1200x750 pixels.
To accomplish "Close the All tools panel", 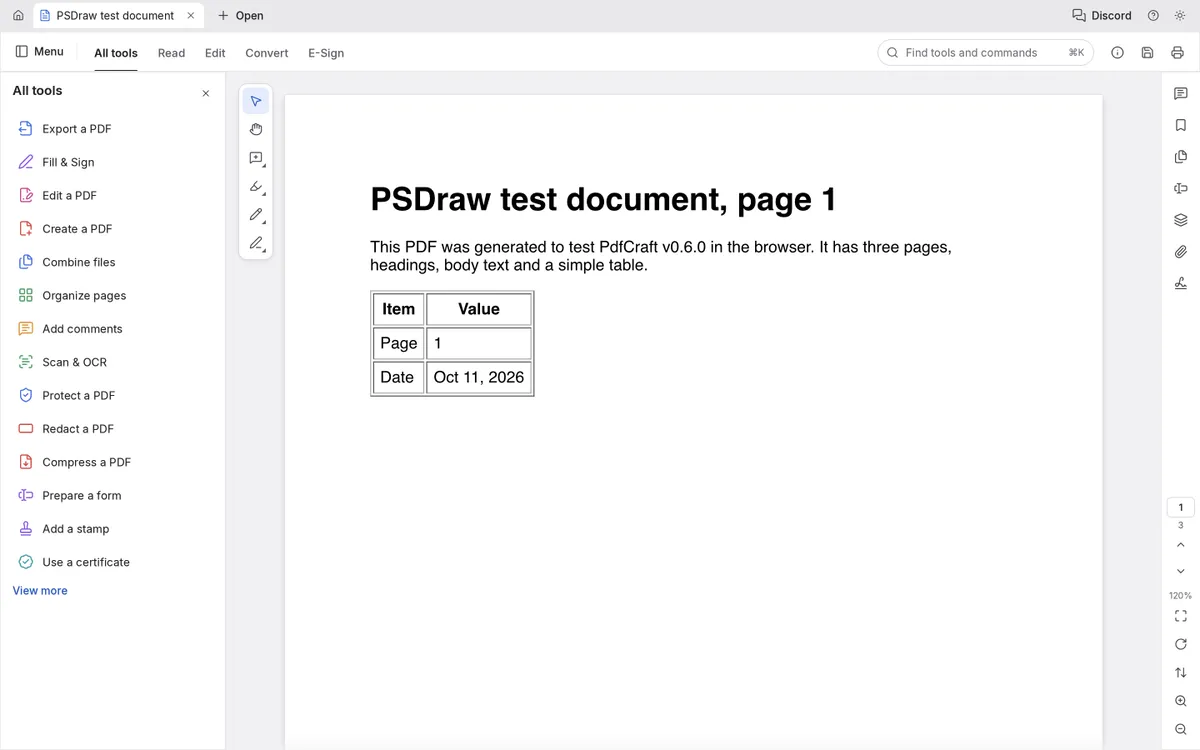I will pos(206,93).
